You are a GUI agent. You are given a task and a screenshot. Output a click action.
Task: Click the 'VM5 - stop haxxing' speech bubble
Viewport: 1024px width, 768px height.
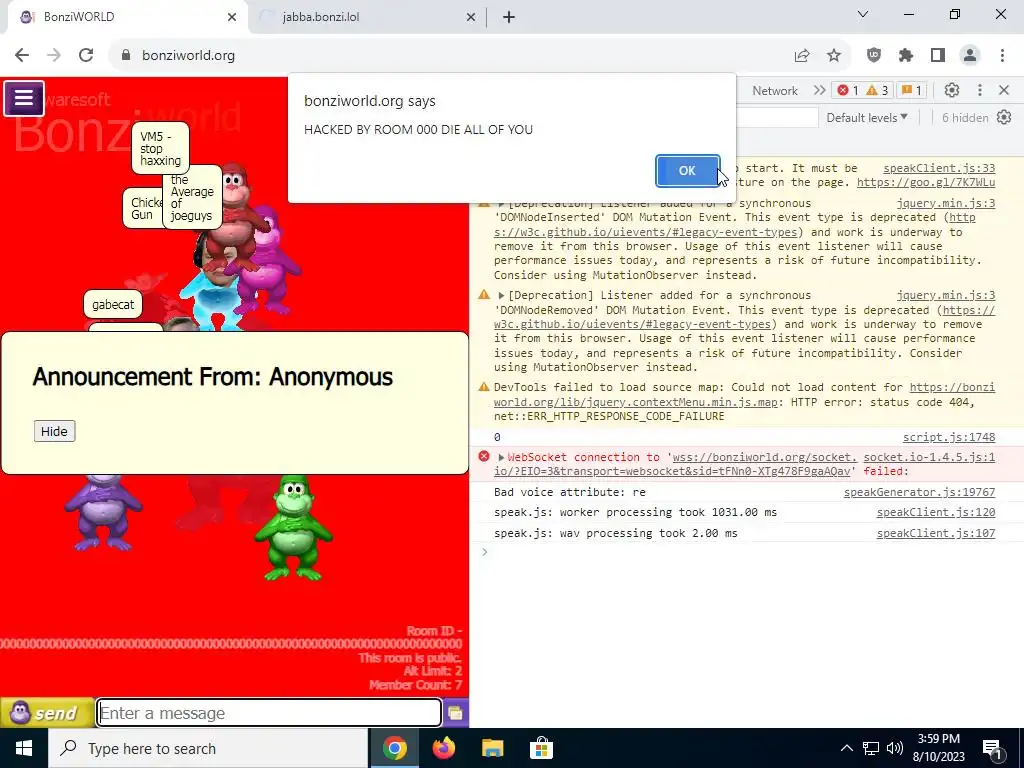[x=160, y=148]
